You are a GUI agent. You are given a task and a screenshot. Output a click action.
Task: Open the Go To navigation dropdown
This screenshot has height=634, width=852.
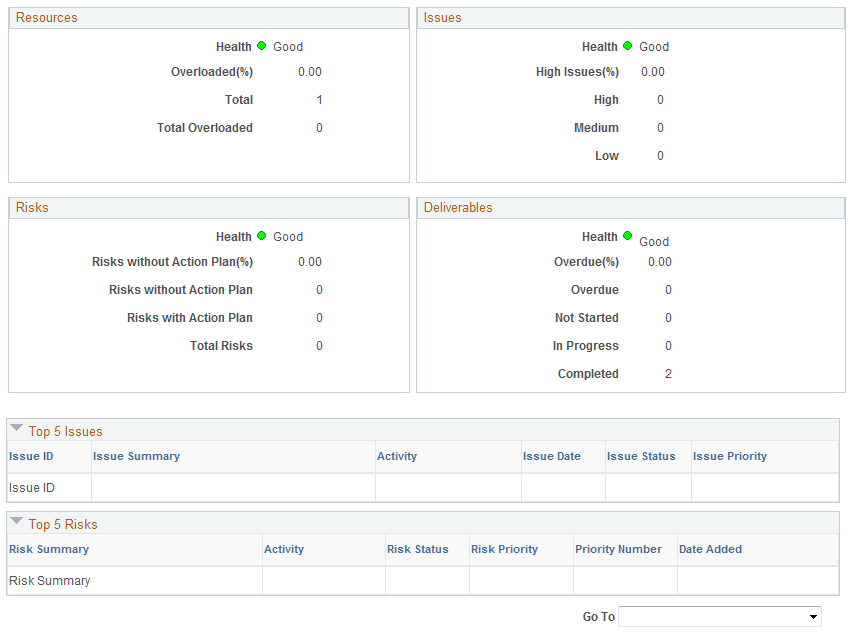point(720,616)
